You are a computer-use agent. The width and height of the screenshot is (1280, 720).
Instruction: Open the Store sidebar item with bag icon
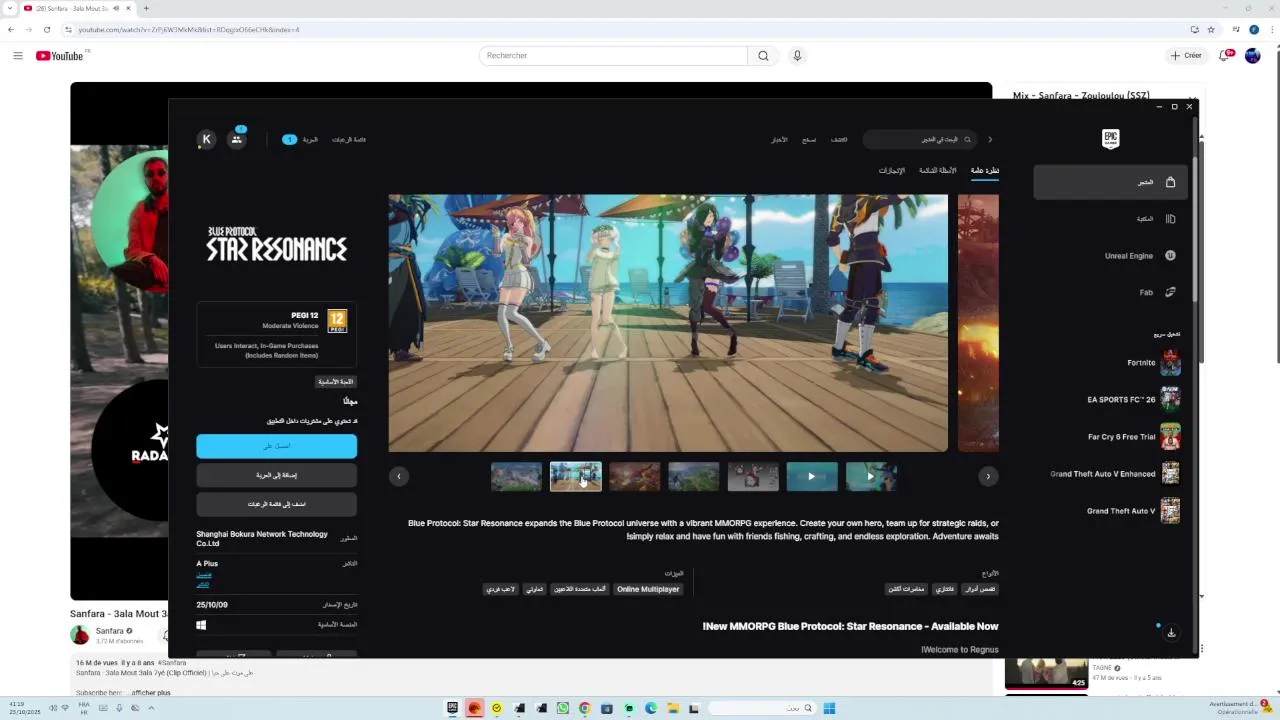[x=1110, y=182]
